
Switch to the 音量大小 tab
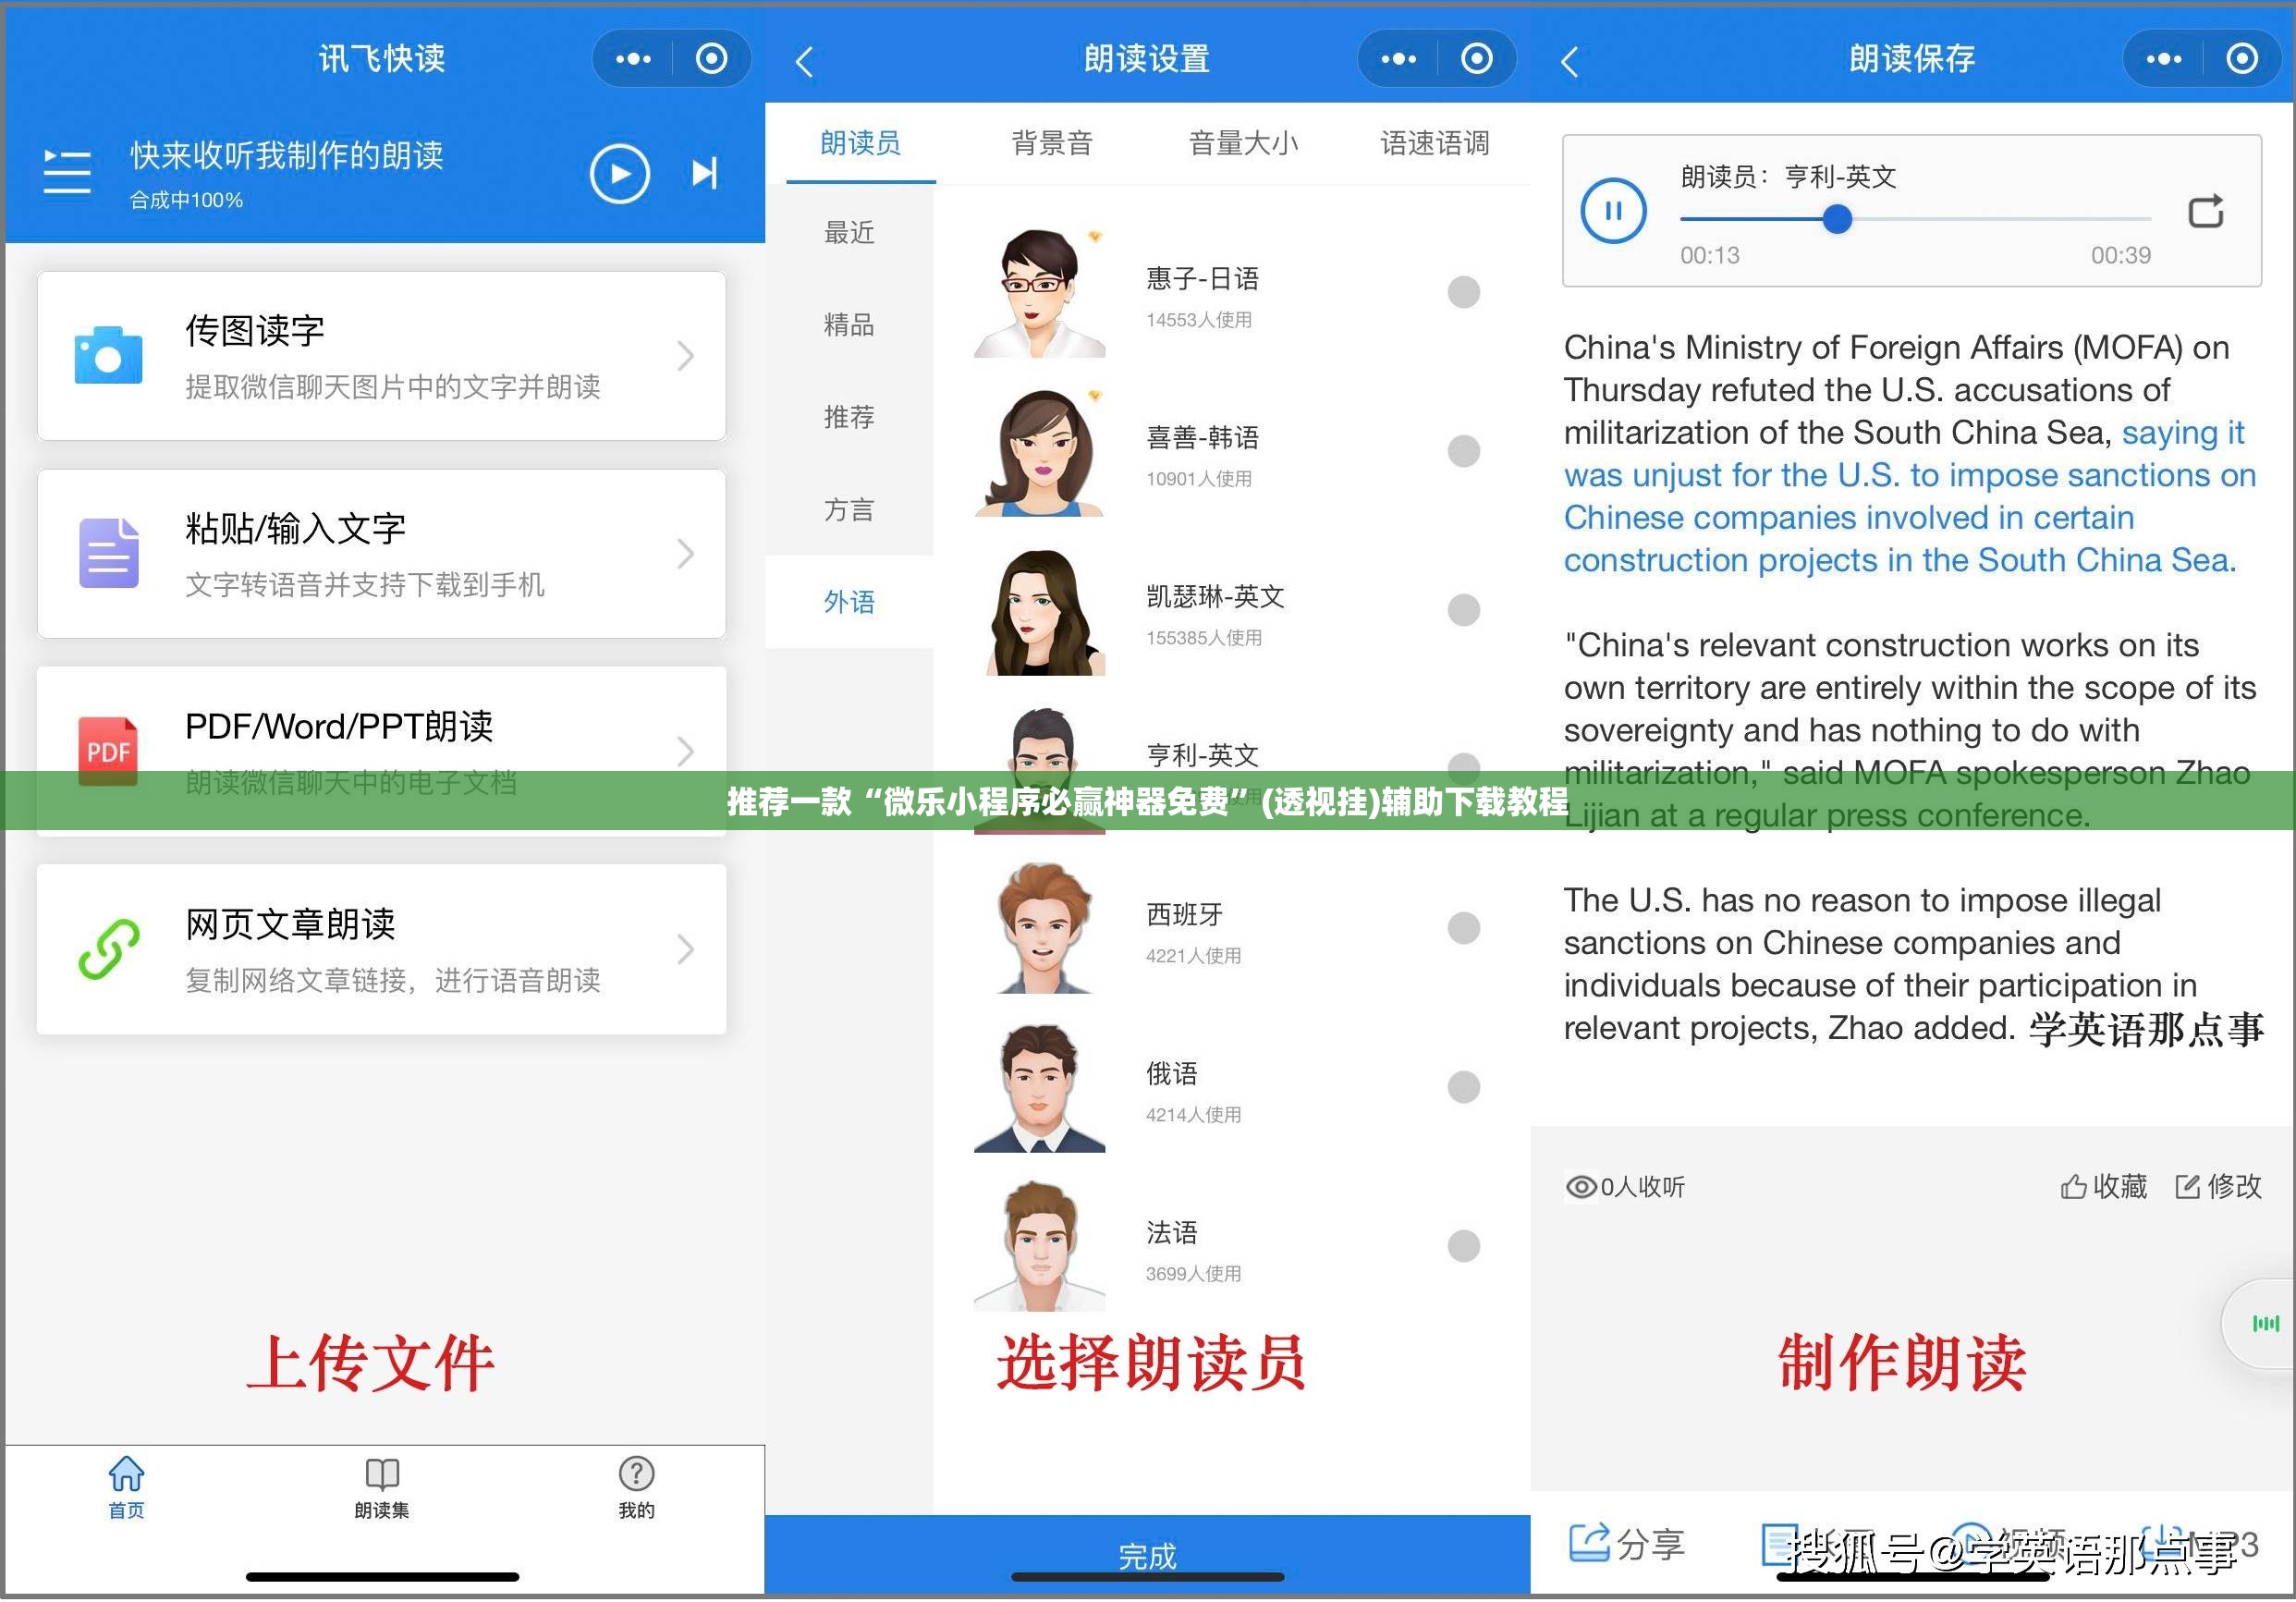(1243, 144)
